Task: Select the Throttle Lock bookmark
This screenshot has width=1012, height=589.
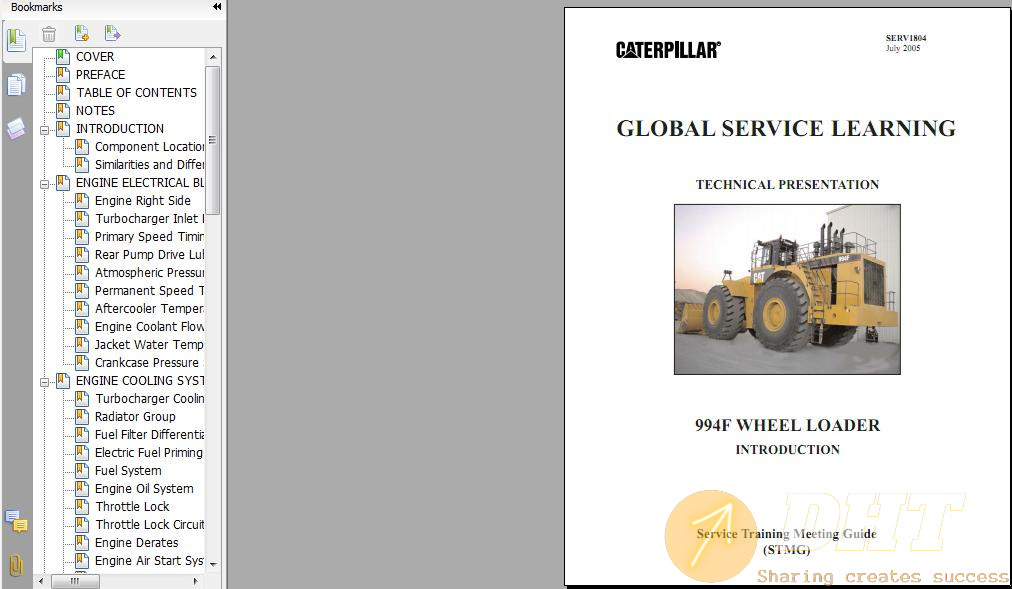Action: tap(132, 508)
